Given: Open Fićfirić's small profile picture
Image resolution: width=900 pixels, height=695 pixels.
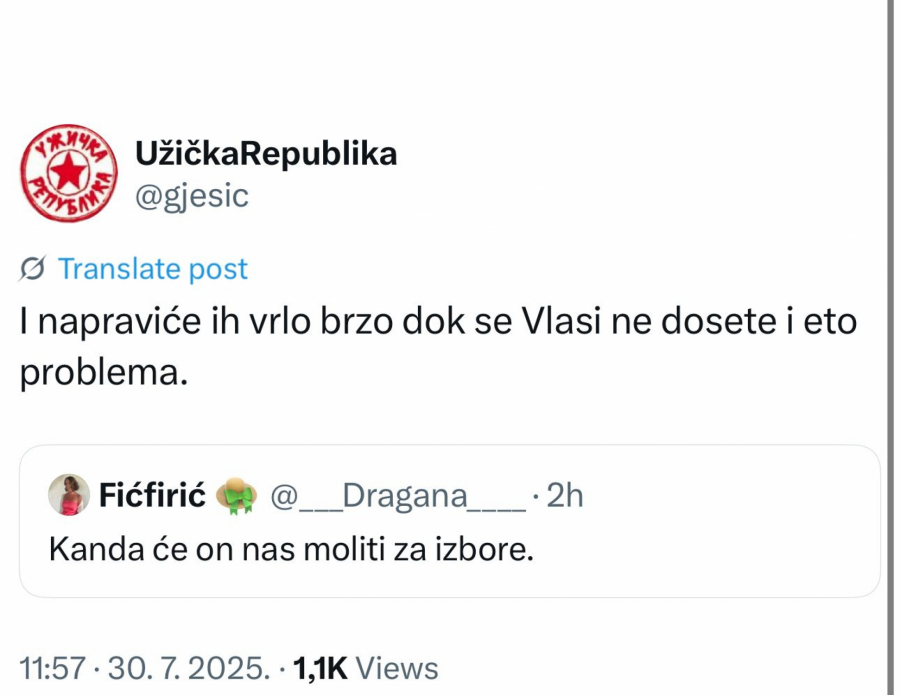Looking at the screenshot, I should click(x=68, y=494).
